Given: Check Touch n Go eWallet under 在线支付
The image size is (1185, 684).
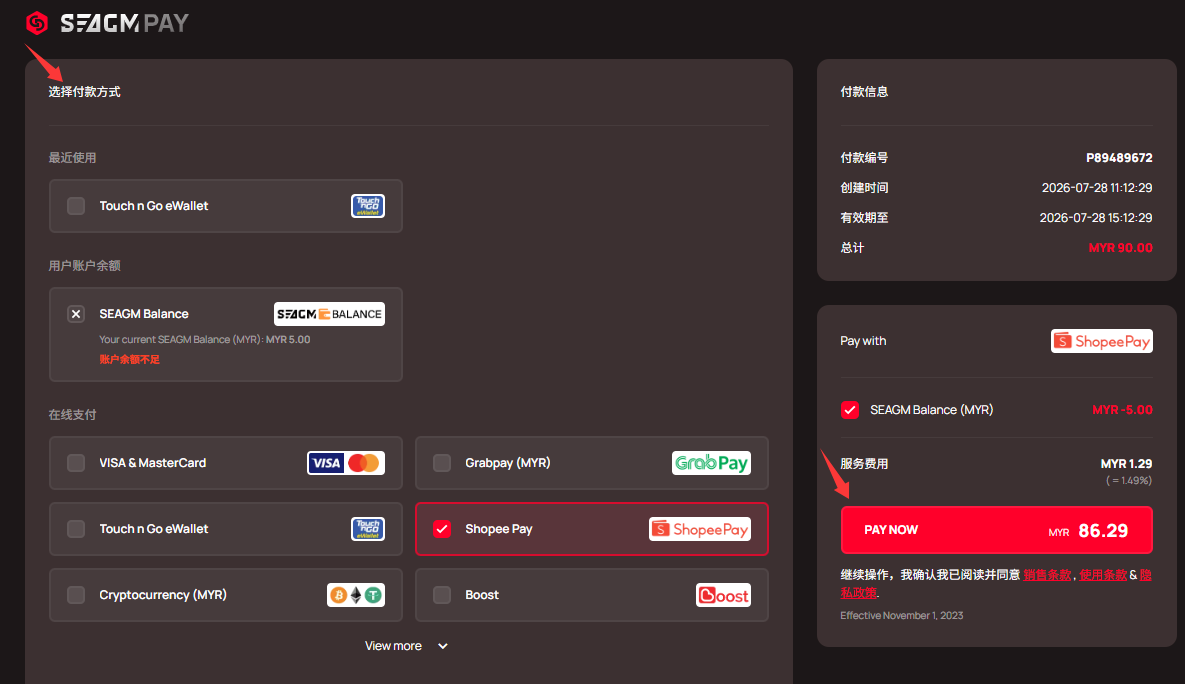Looking at the screenshot, I should pyautogui.click(x=76, y=529).
